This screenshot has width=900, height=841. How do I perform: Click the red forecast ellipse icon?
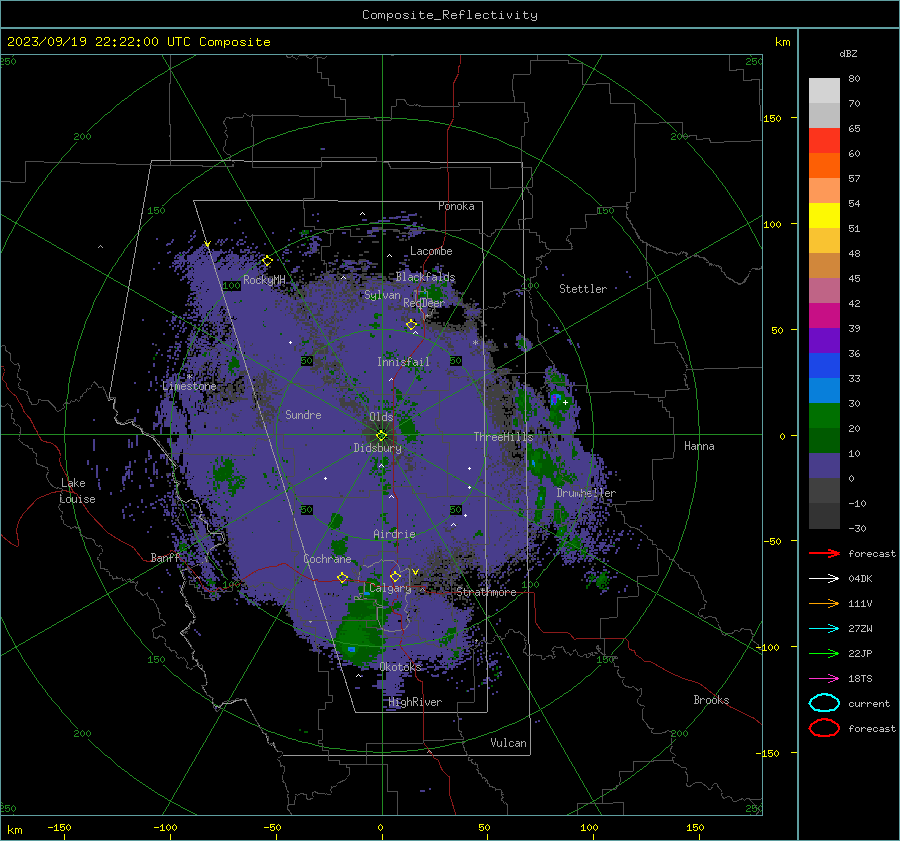(824, 728)
